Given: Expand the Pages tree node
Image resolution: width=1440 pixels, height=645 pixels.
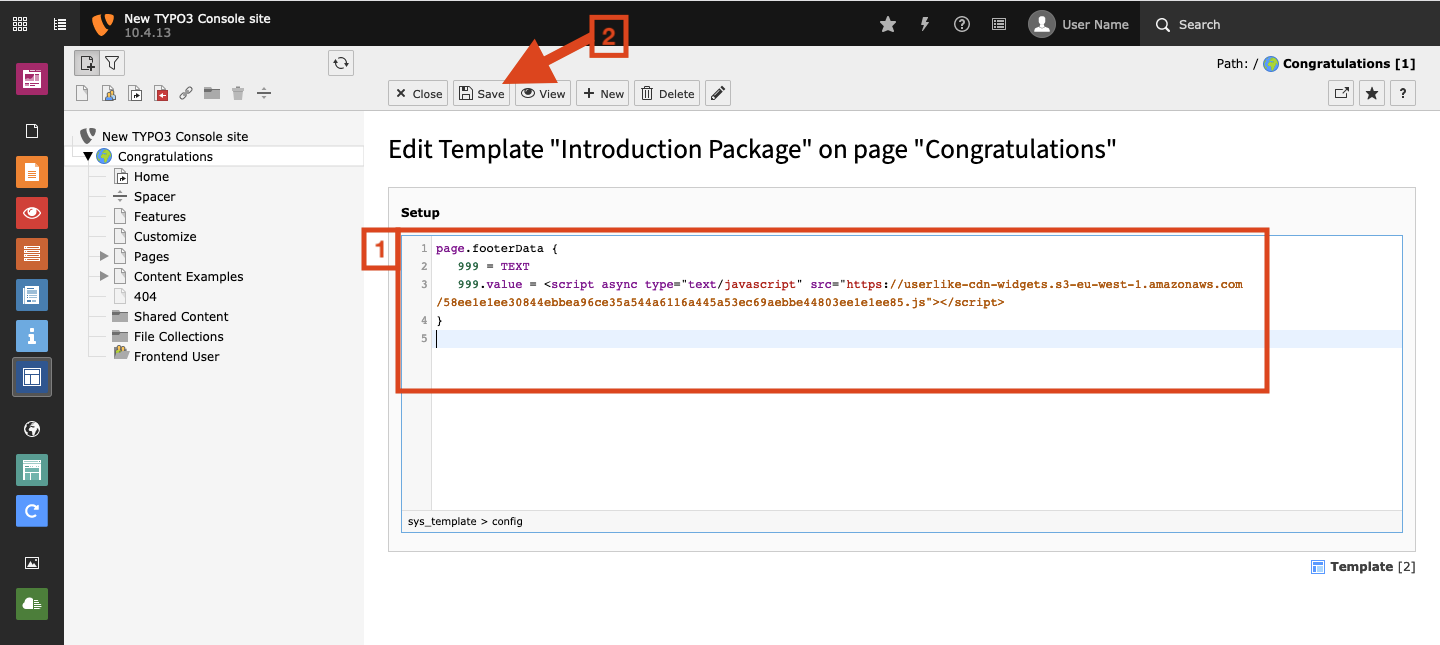Looking at the screenshot, I should click(x=104, y=257).
